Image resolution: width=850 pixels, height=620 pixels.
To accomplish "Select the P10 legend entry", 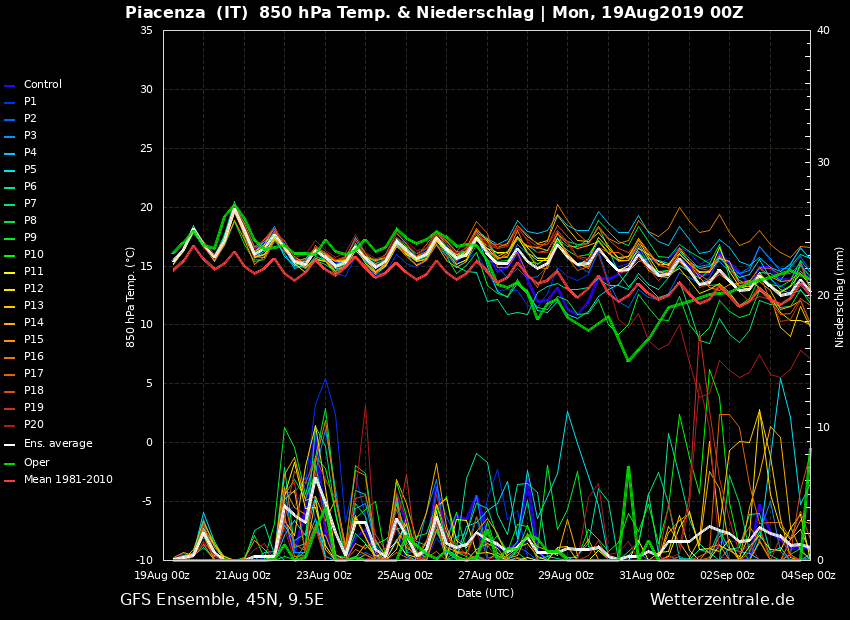I will (33, 255).
